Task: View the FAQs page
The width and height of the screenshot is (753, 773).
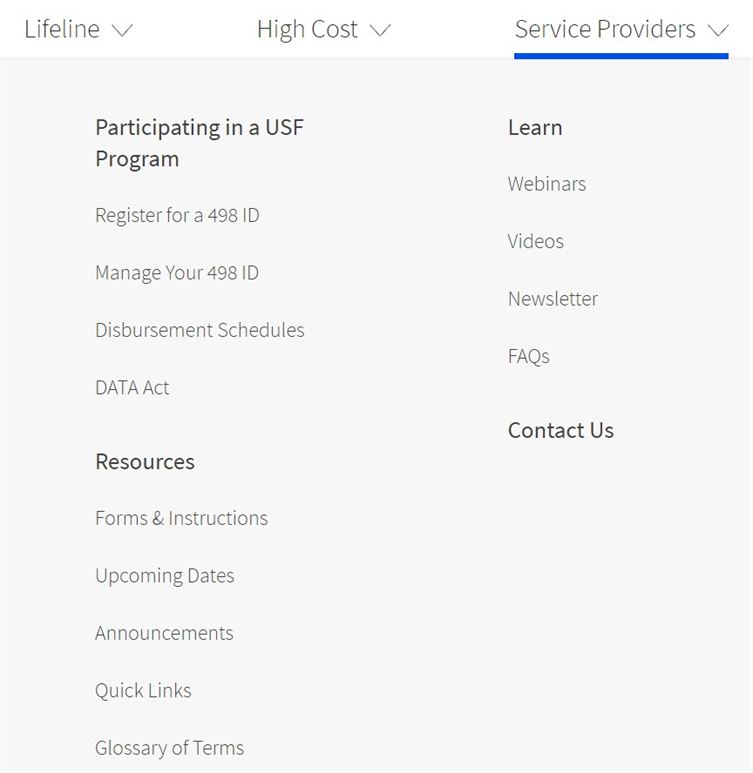Action: pyautogui.click(x=529, y=356)
